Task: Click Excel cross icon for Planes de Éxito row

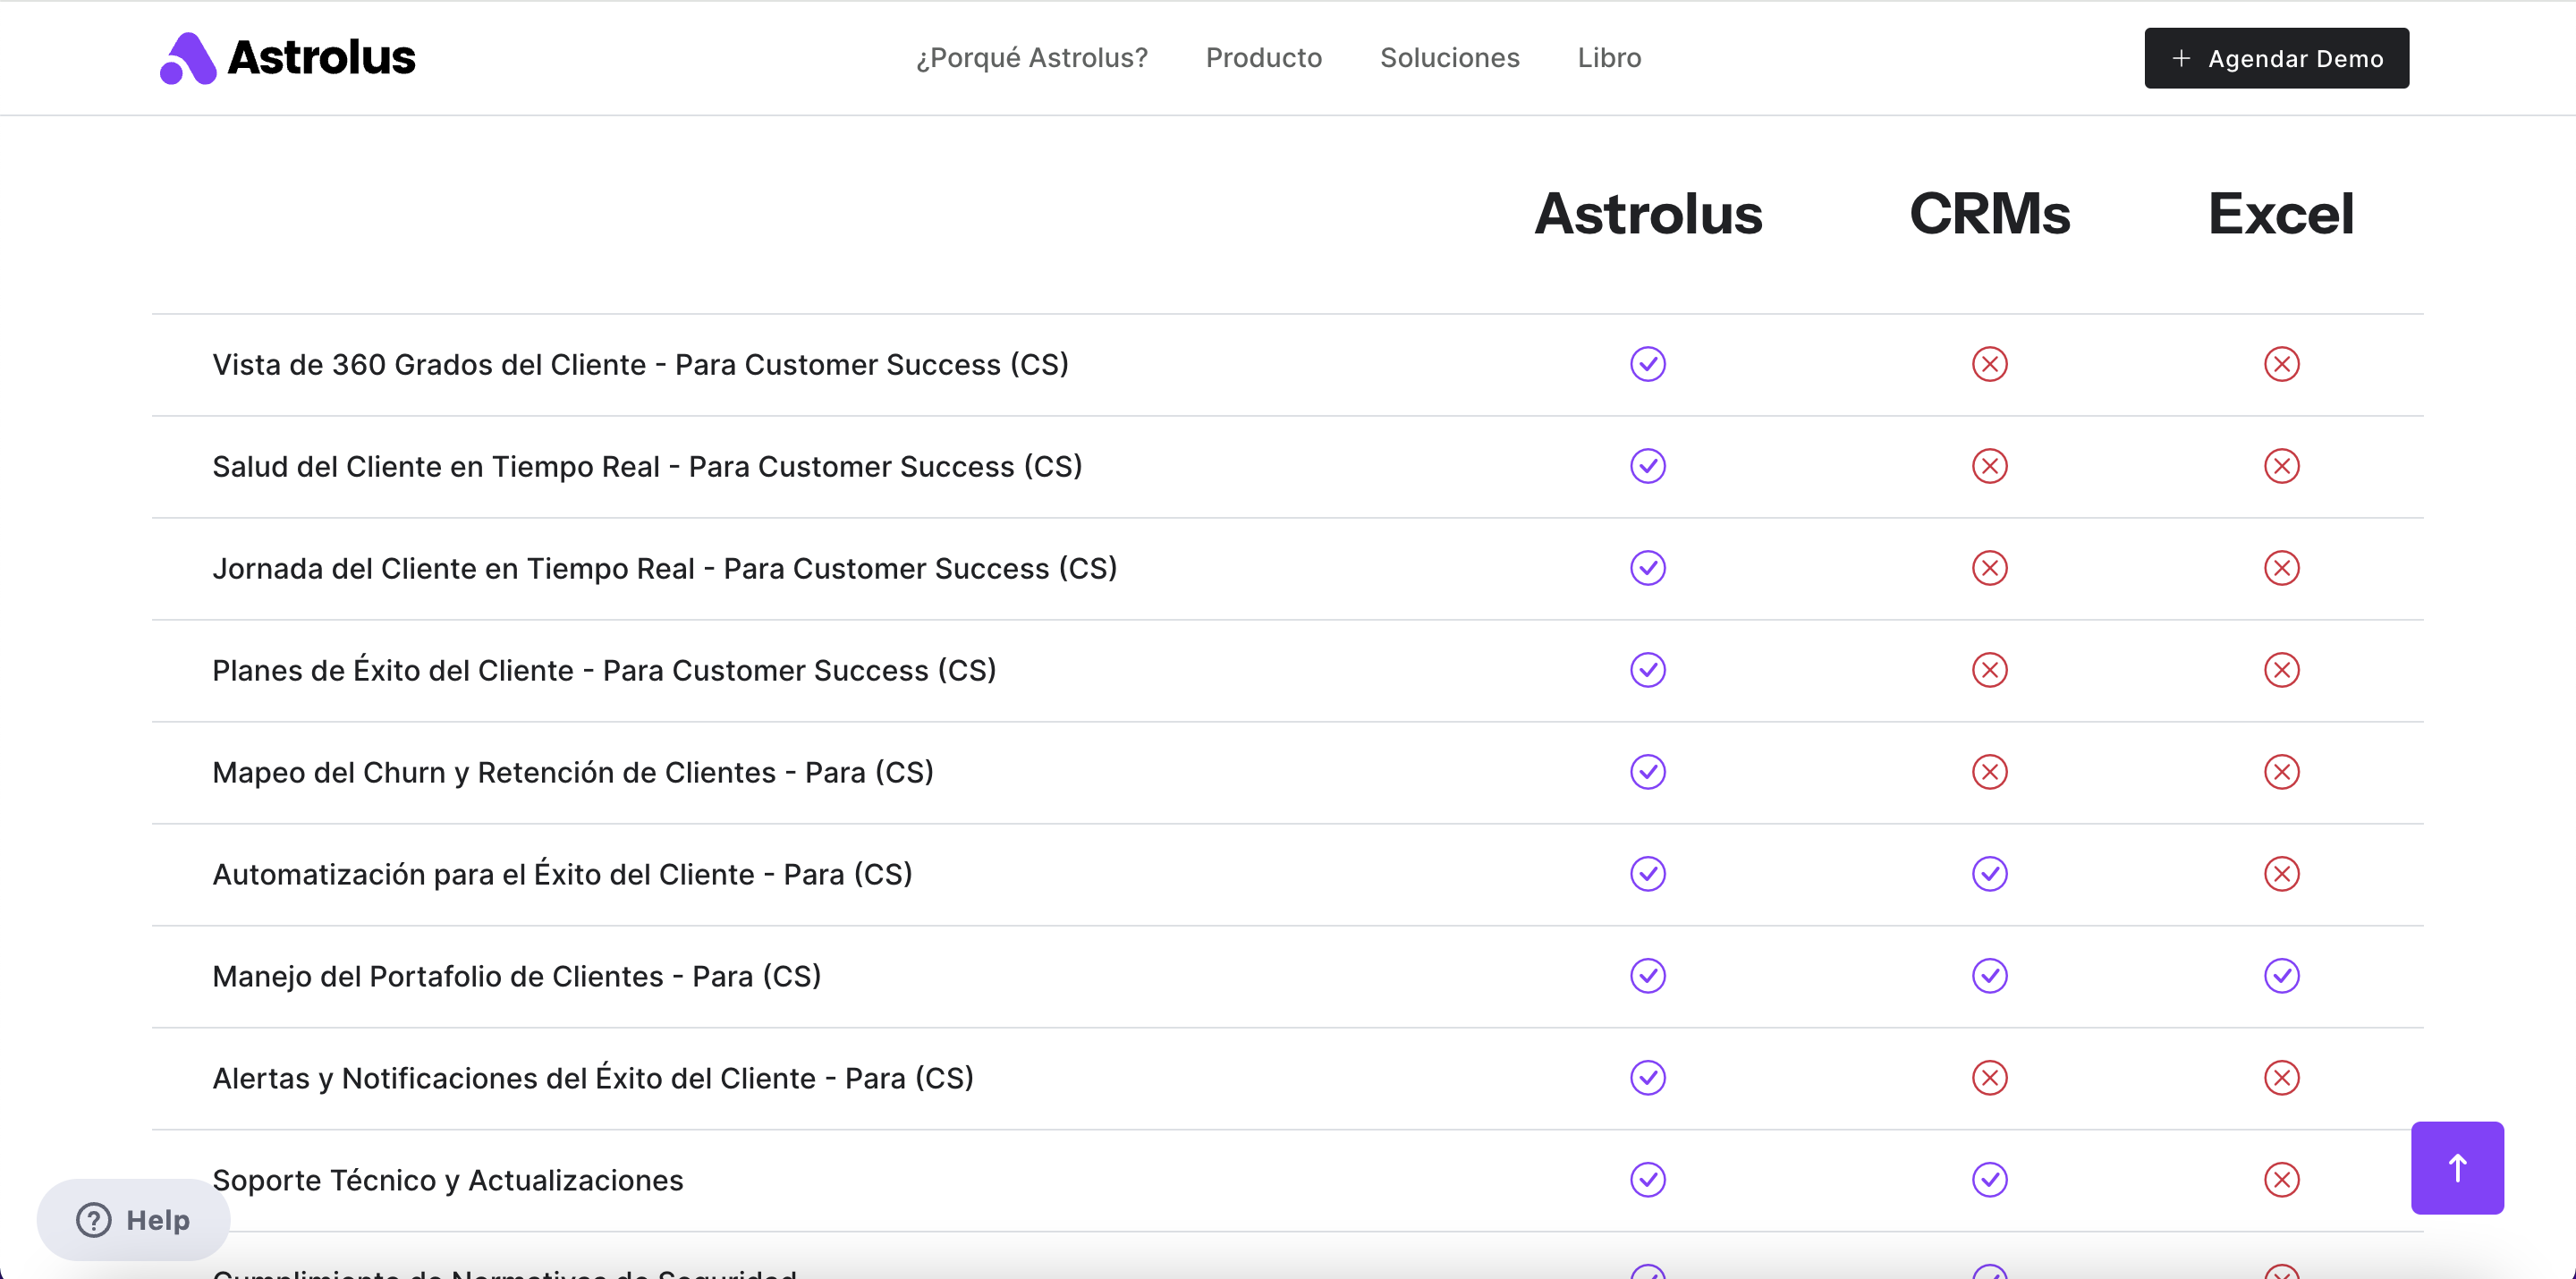Action: tap(2281, 670)
